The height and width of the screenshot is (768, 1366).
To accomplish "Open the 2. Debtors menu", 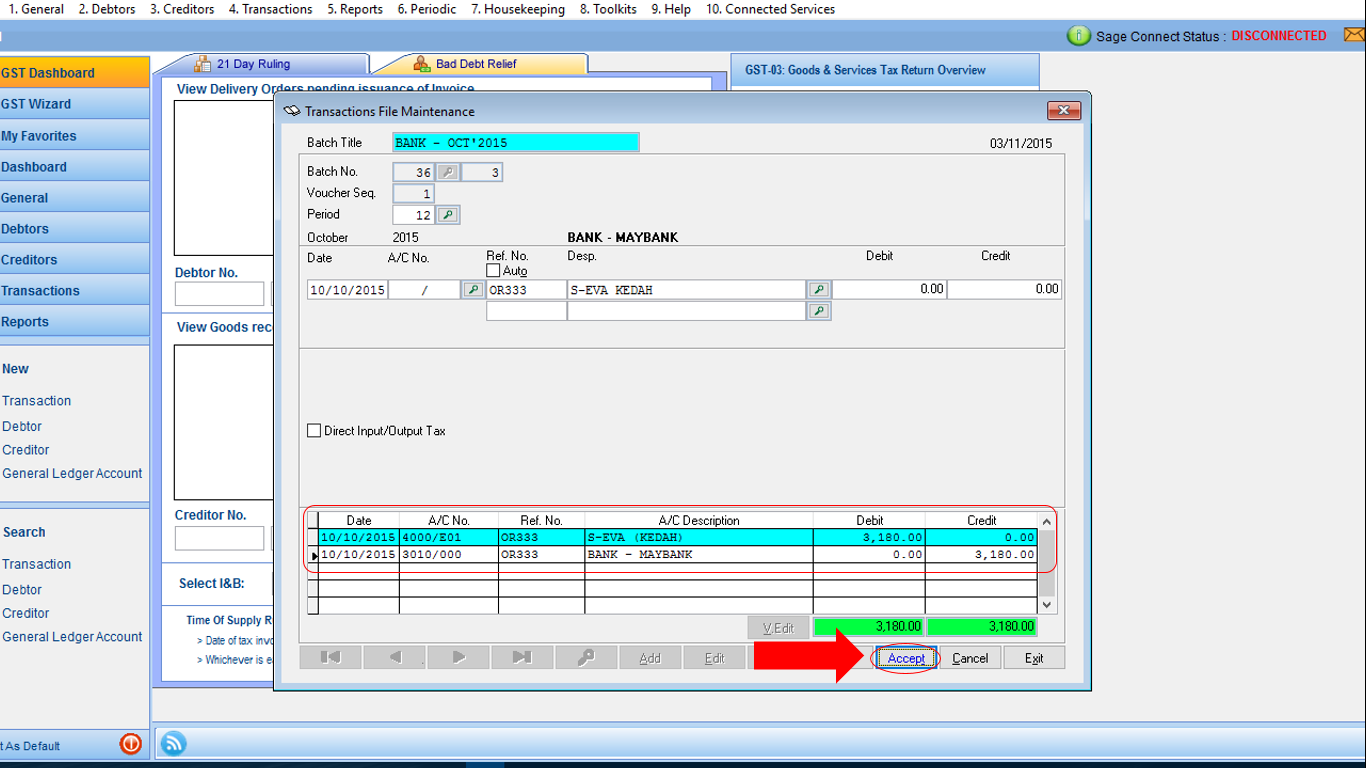I will point(107,9).
